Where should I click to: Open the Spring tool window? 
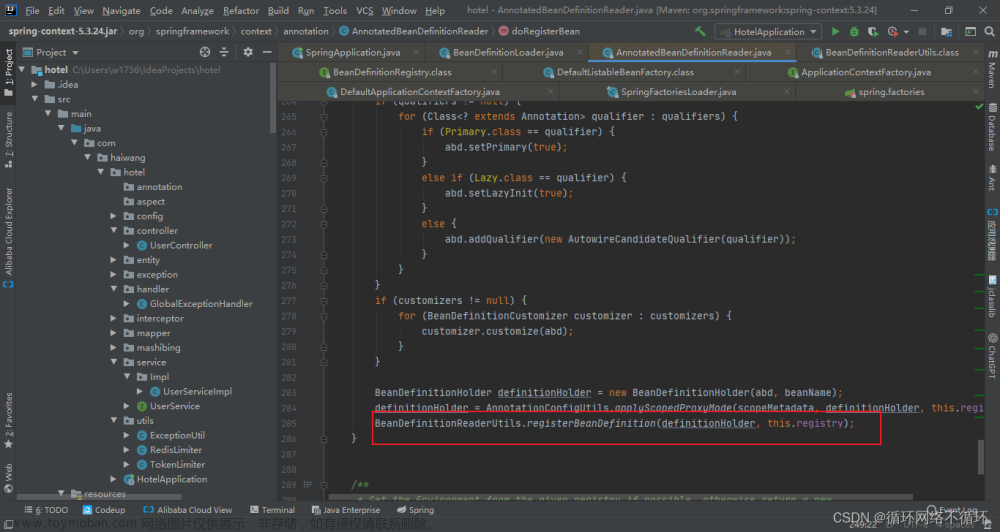pos(415,510)
